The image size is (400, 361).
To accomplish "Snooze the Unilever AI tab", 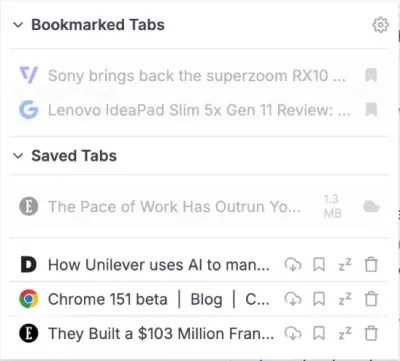I will pyautogui.click(x=345, y=265).
